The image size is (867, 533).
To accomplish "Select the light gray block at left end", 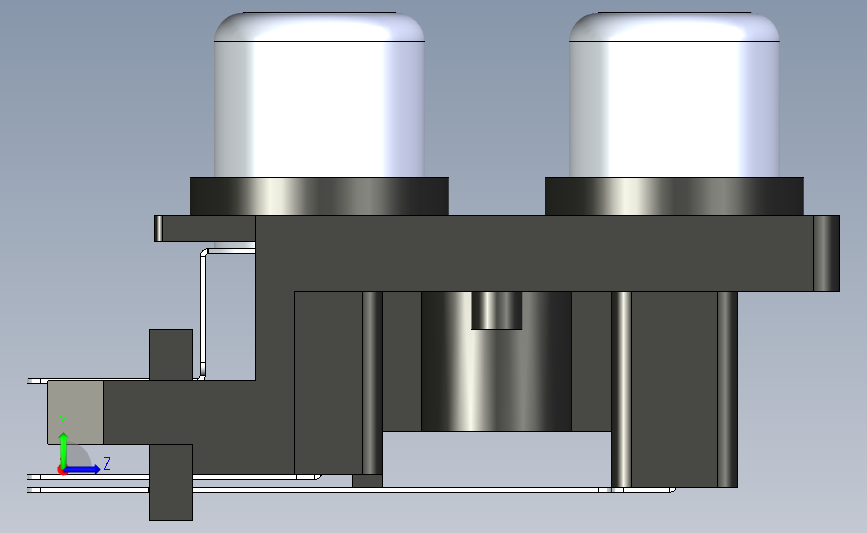I will pos(75,412).
